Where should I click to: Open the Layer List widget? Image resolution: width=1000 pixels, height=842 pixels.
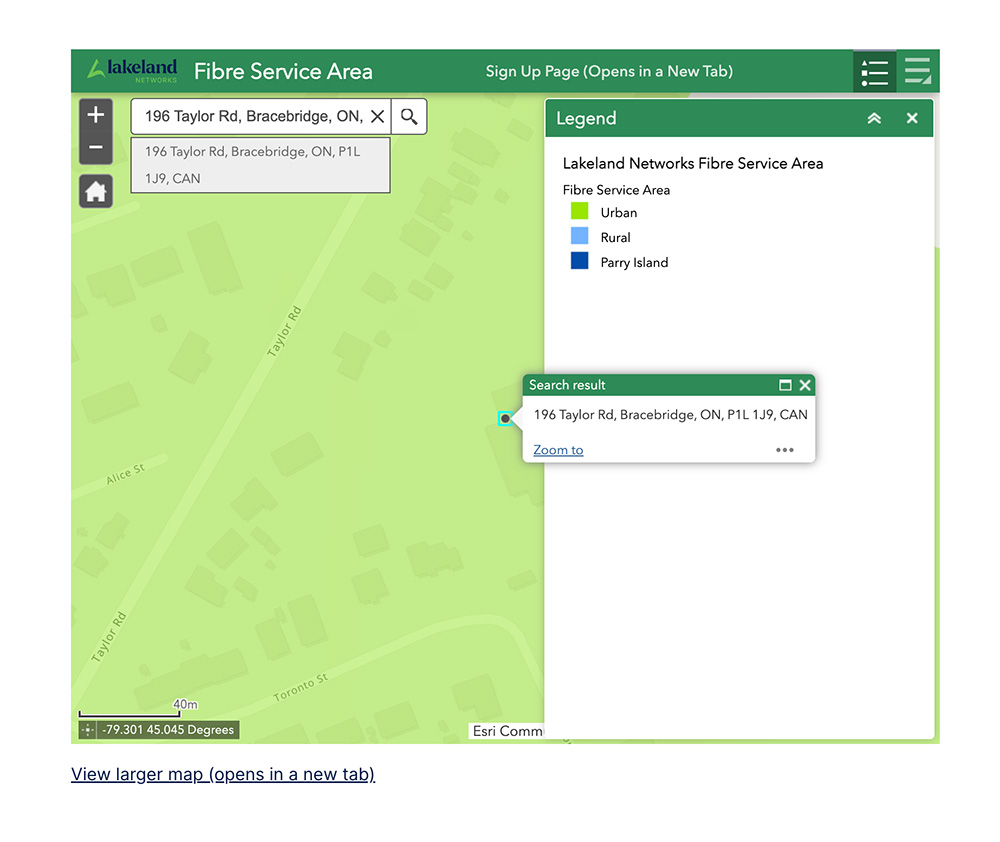918,71
